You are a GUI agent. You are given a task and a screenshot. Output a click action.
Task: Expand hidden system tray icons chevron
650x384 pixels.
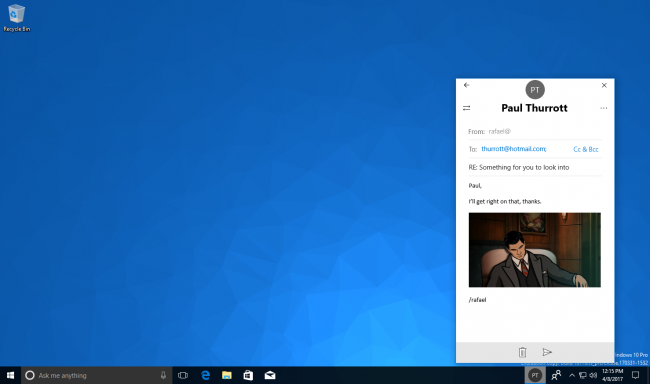(572, 375)
